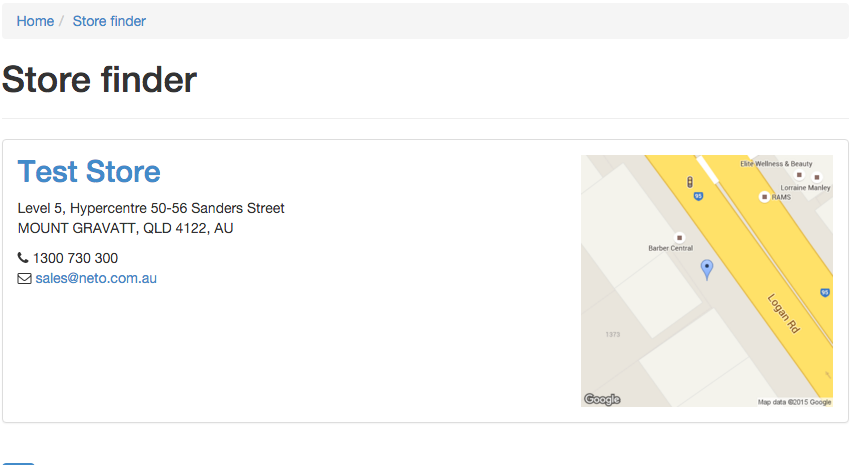Click the RAMS place marker on map
The image size is (854, 465).
765,197
